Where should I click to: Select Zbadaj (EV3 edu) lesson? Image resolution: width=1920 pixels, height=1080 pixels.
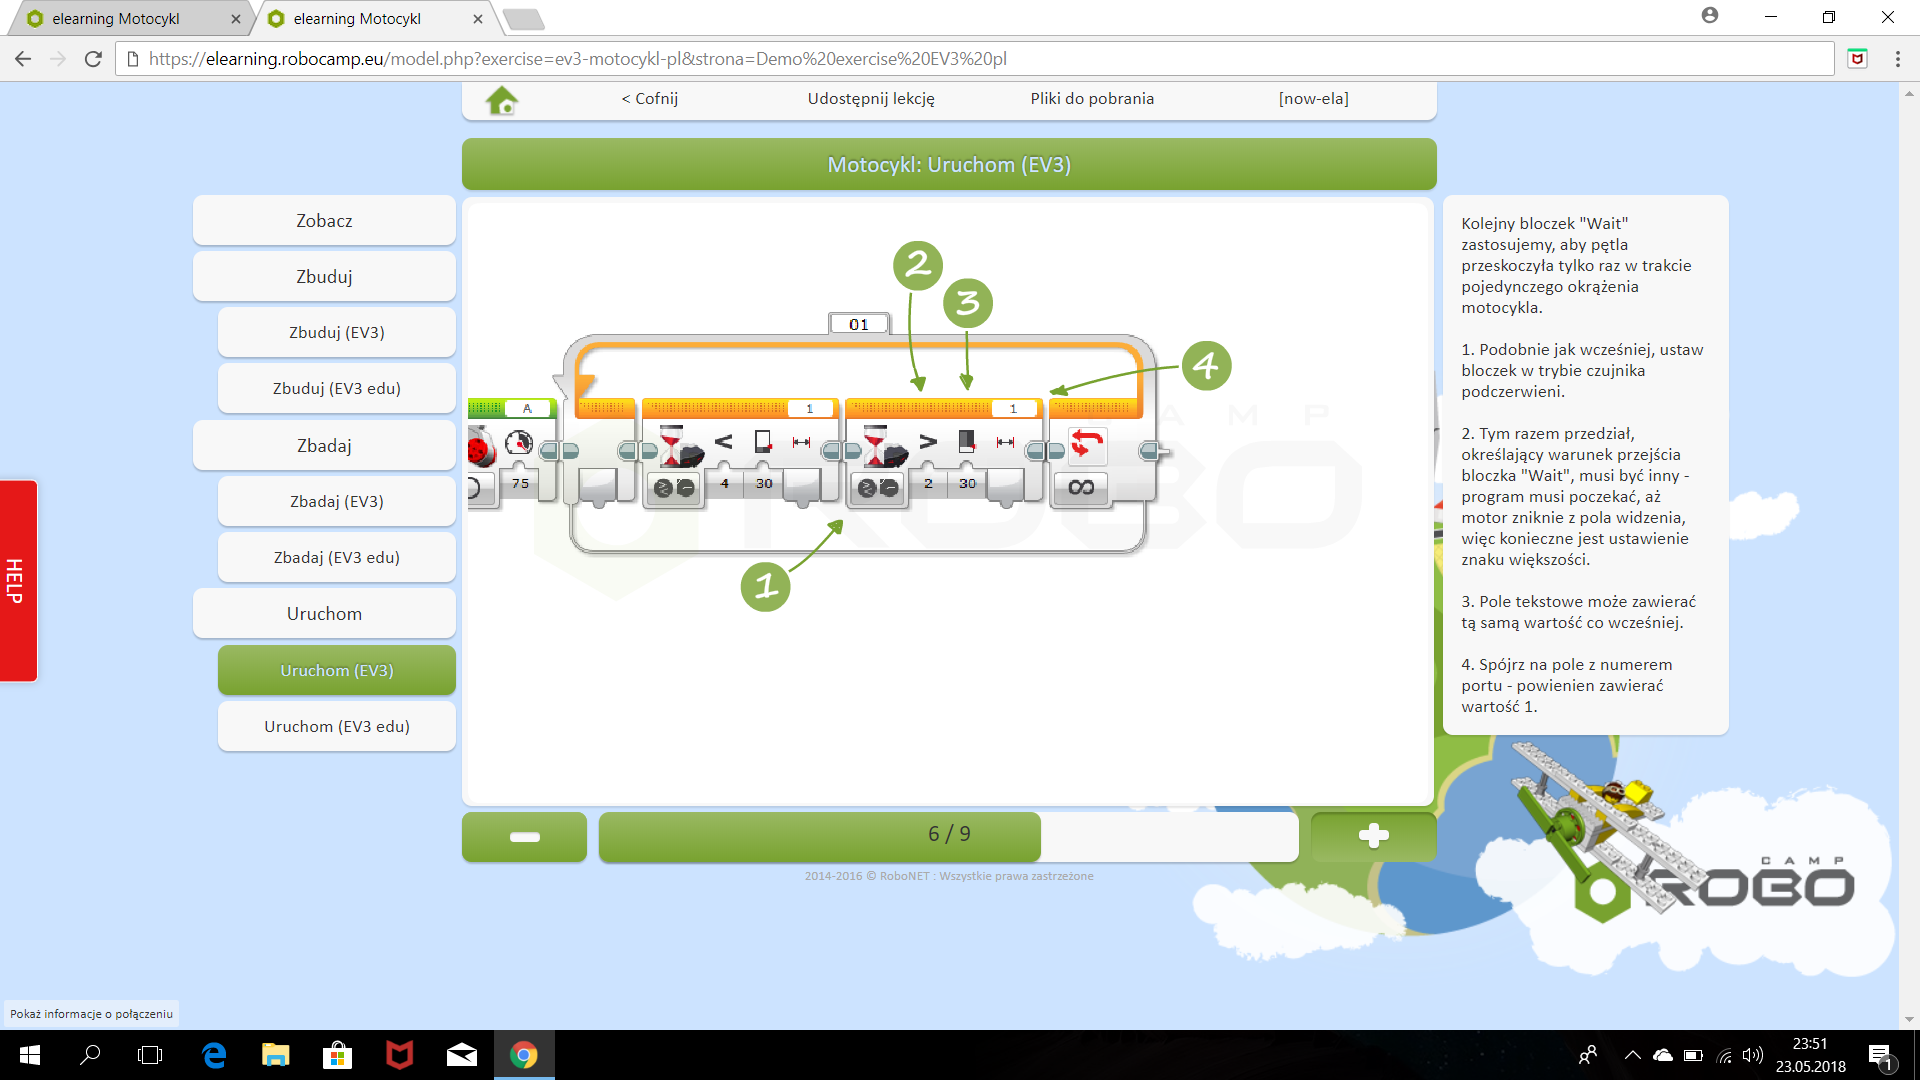[x=337, y=558]
